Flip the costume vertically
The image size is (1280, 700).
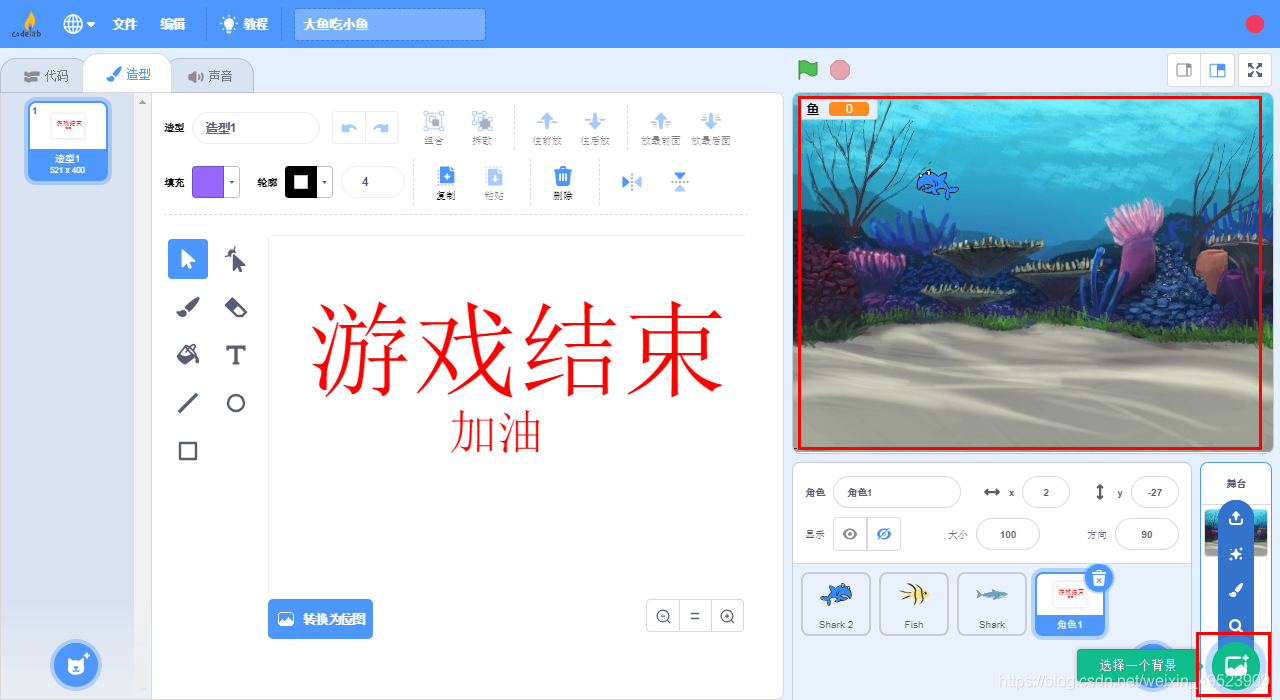point(680,182)
